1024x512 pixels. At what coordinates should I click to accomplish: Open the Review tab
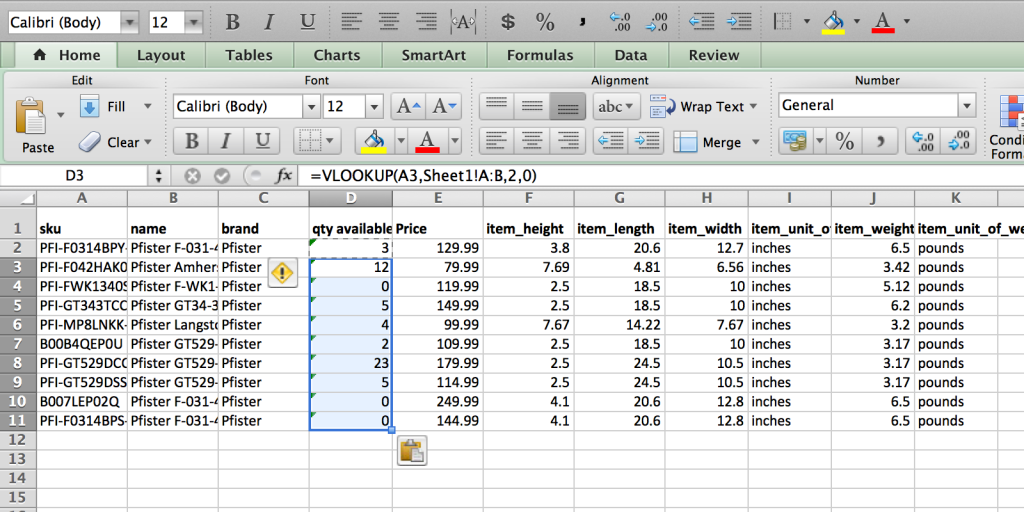click(x=714, y=56)
